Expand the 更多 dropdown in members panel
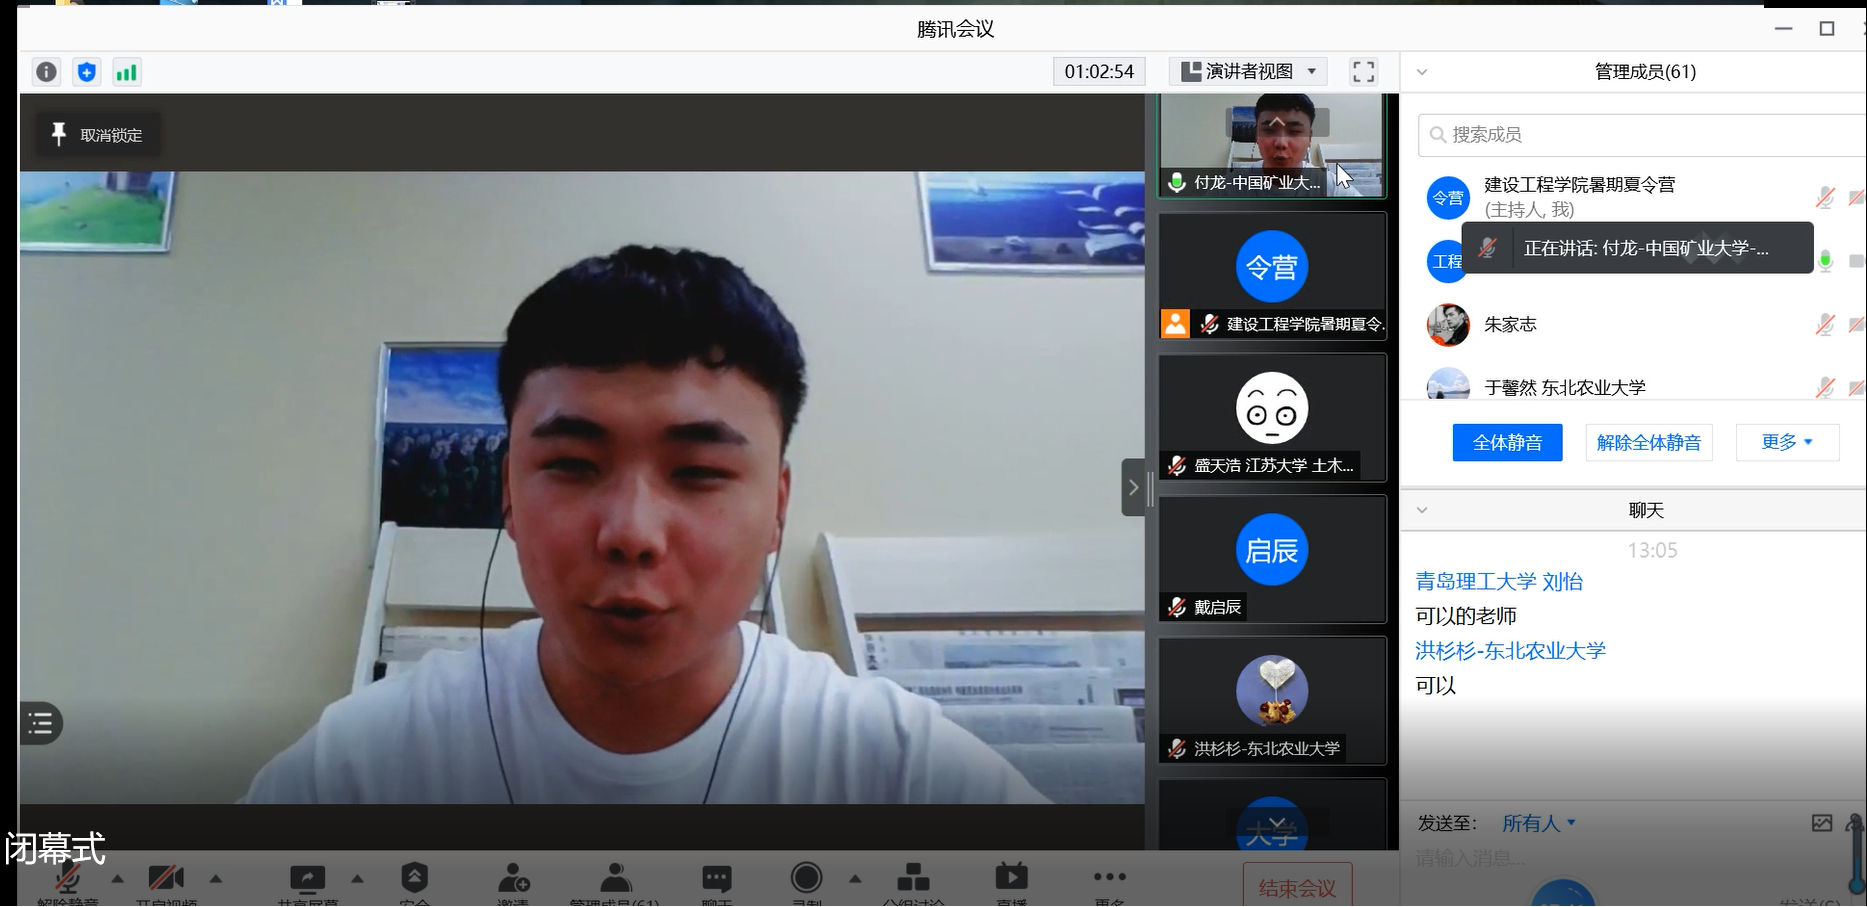 [x=1786, y=442]
